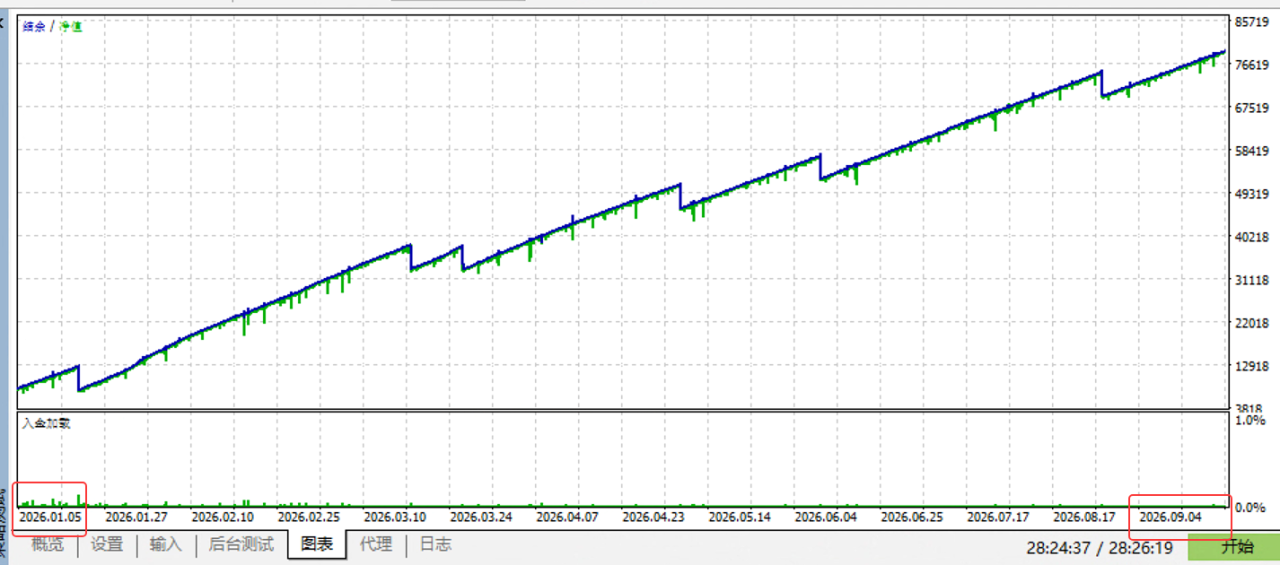1280x565 pixels.
Task: Switch to the 概览 tab
Action: [x=47, y=545]
